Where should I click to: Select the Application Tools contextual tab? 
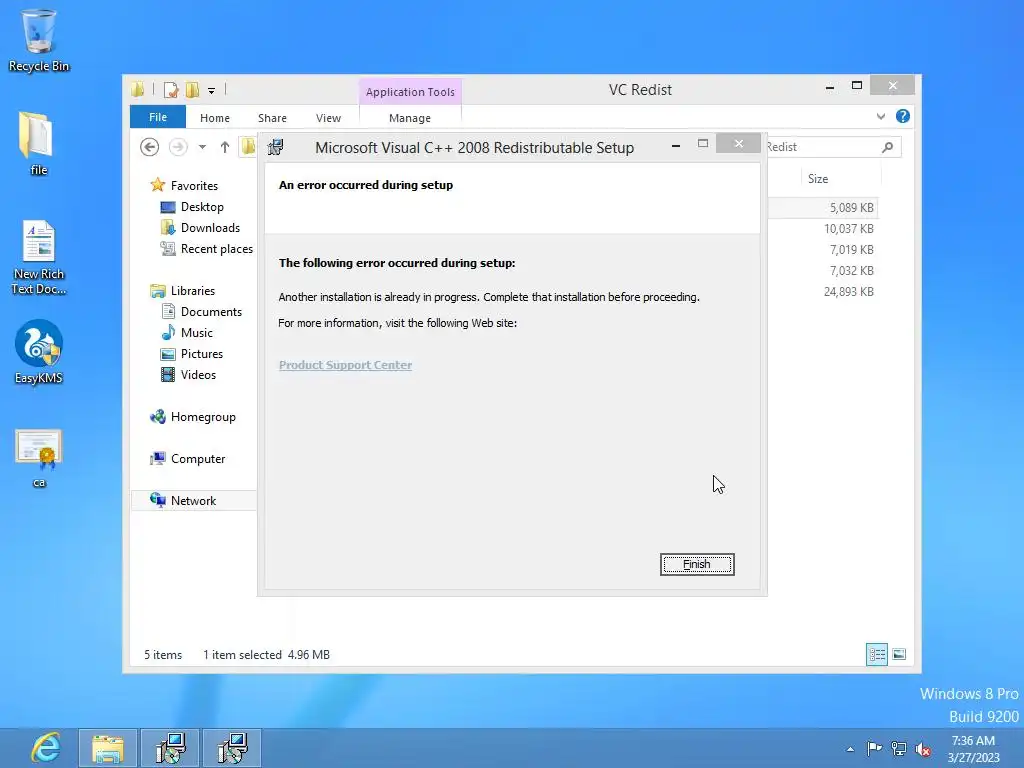click(409, 92)
